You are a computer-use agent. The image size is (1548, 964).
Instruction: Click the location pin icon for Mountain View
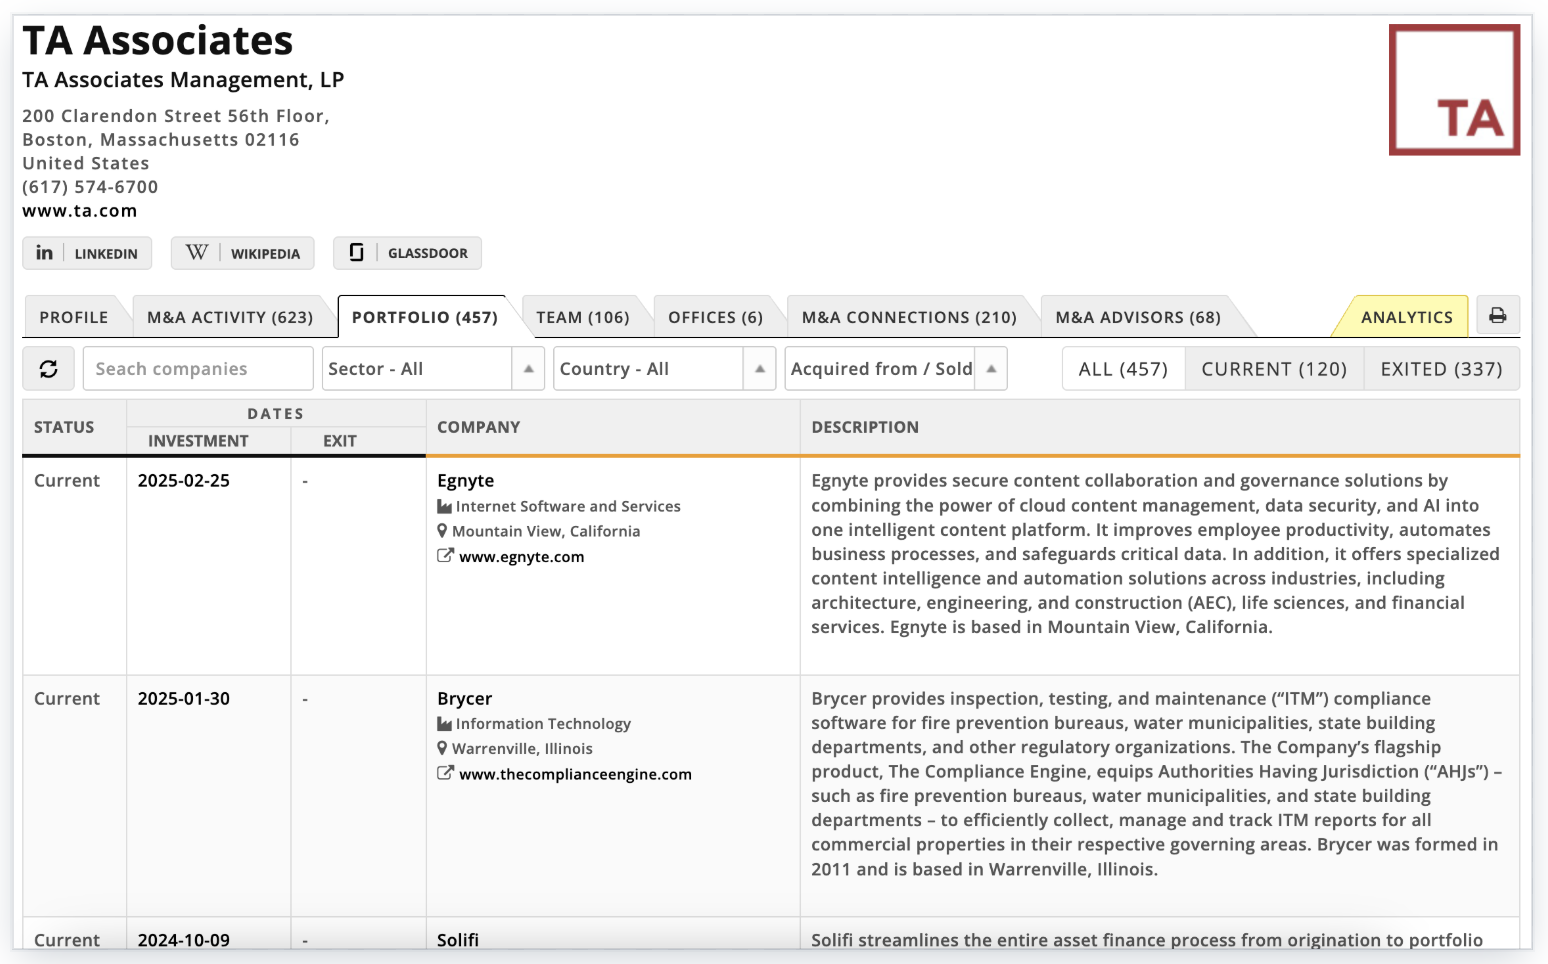pos(444,531)
